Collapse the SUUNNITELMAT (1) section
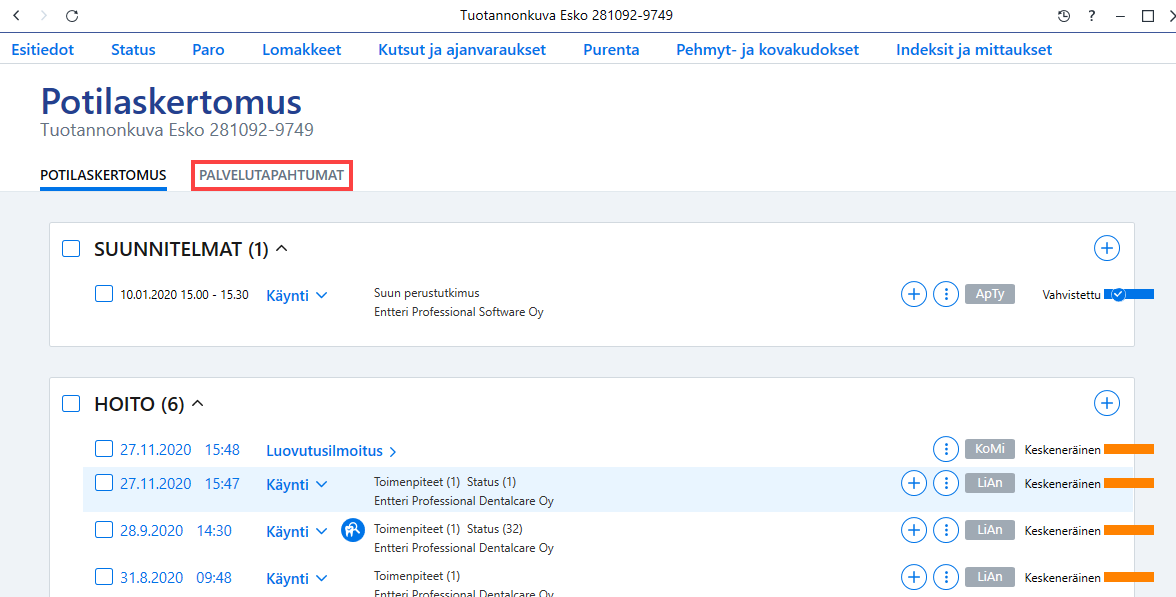This screenshot has height=597, width=1176. coord(282,248)
